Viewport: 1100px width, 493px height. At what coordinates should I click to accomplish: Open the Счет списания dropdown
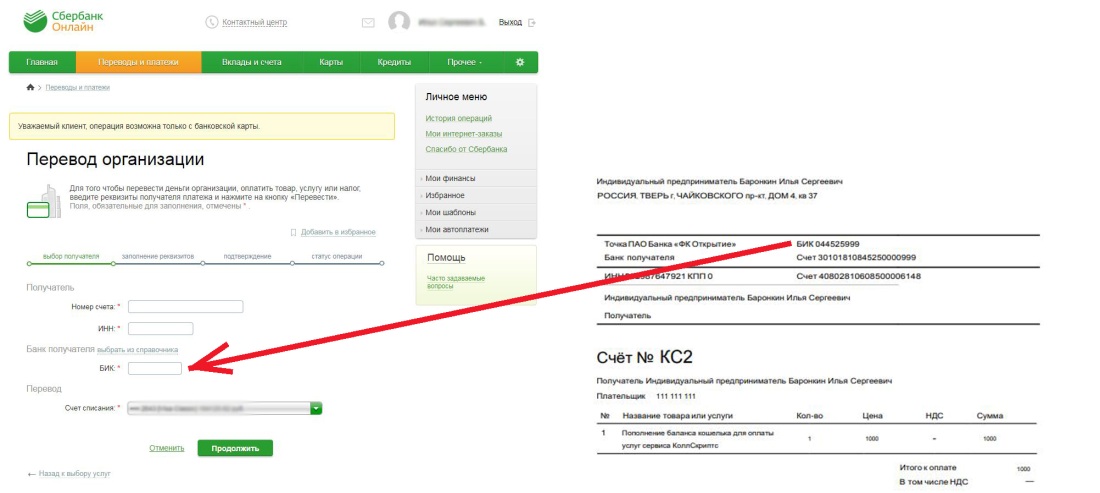pyautogui.click(x=316, y=408)
